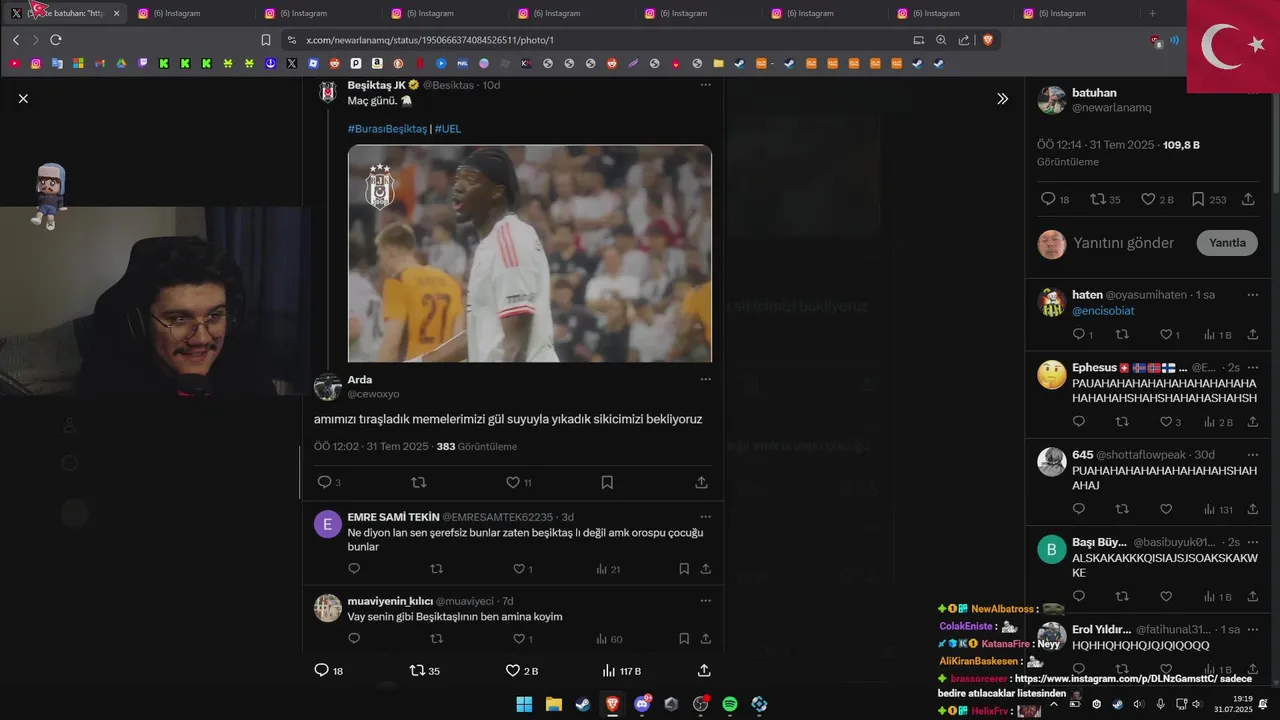Screen dimensions: 1280x720
Task: View stats of muaviyenin_kılıcı's reply showing 60
Action: (x=608, y=639)
